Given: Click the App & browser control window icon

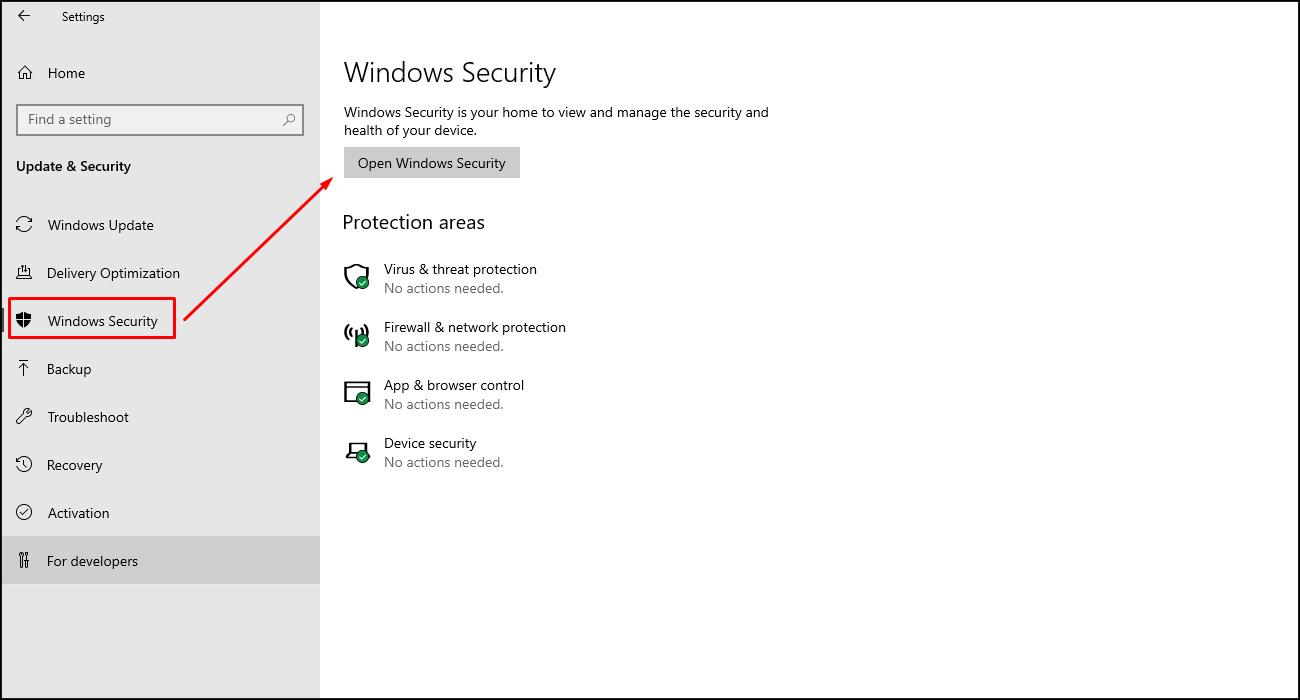Looking at the screenshot, I should [357, 393].
